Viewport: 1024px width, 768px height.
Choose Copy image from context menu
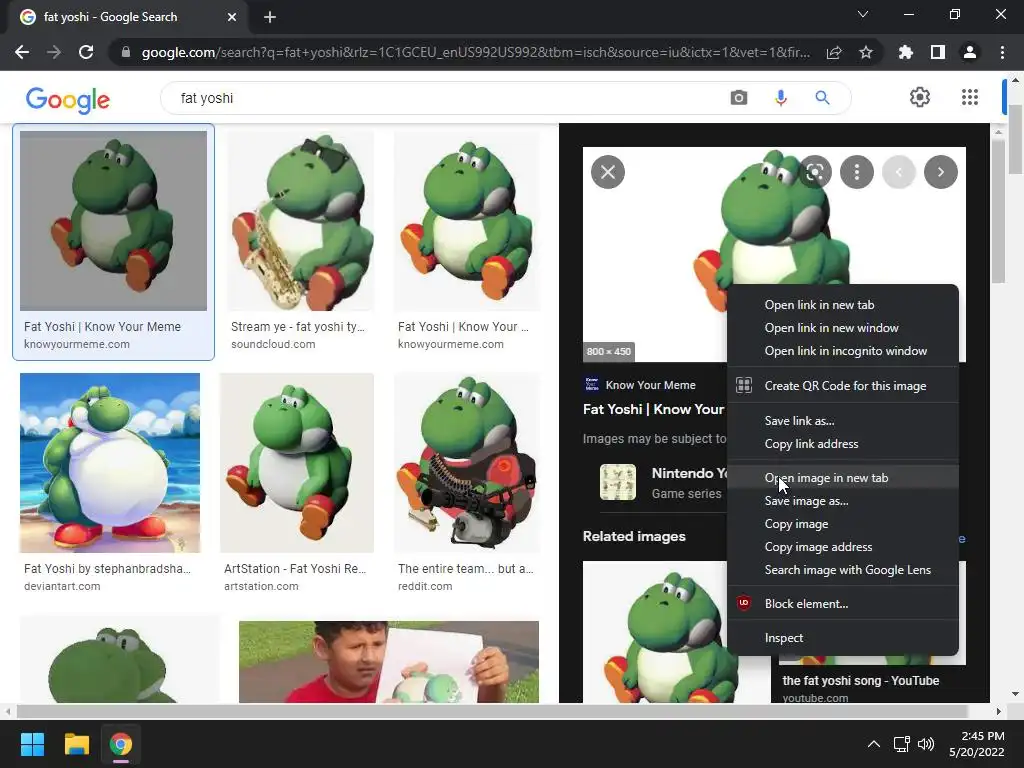842,524
